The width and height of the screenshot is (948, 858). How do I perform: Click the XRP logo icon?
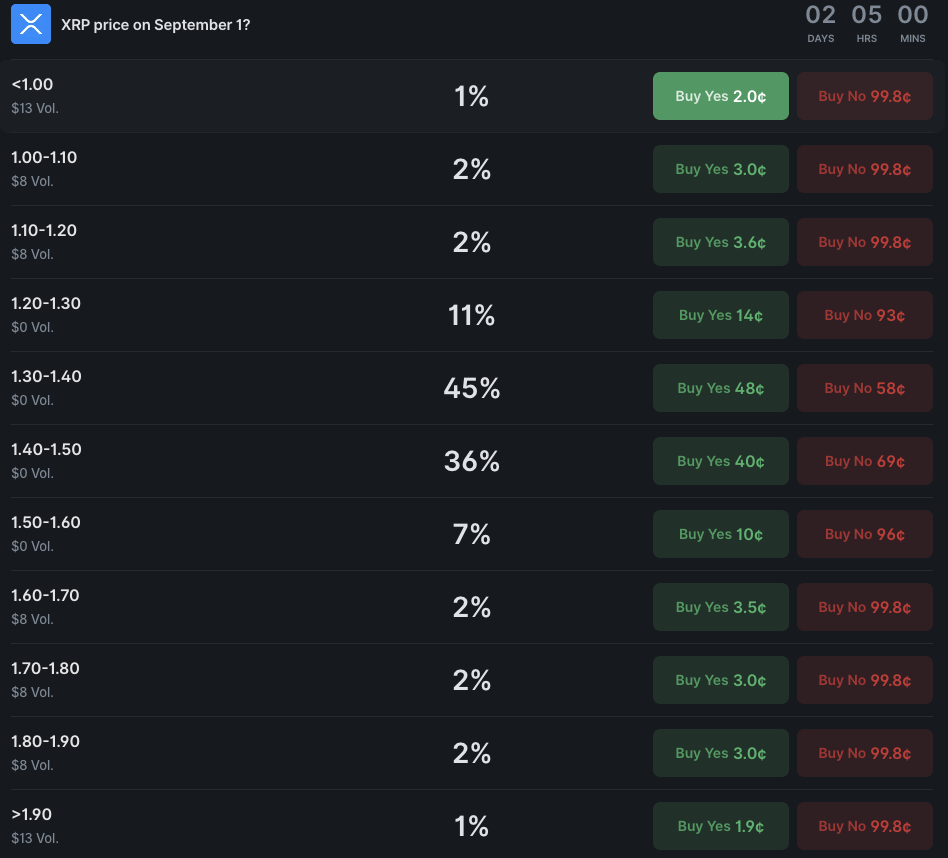point(31,24)
